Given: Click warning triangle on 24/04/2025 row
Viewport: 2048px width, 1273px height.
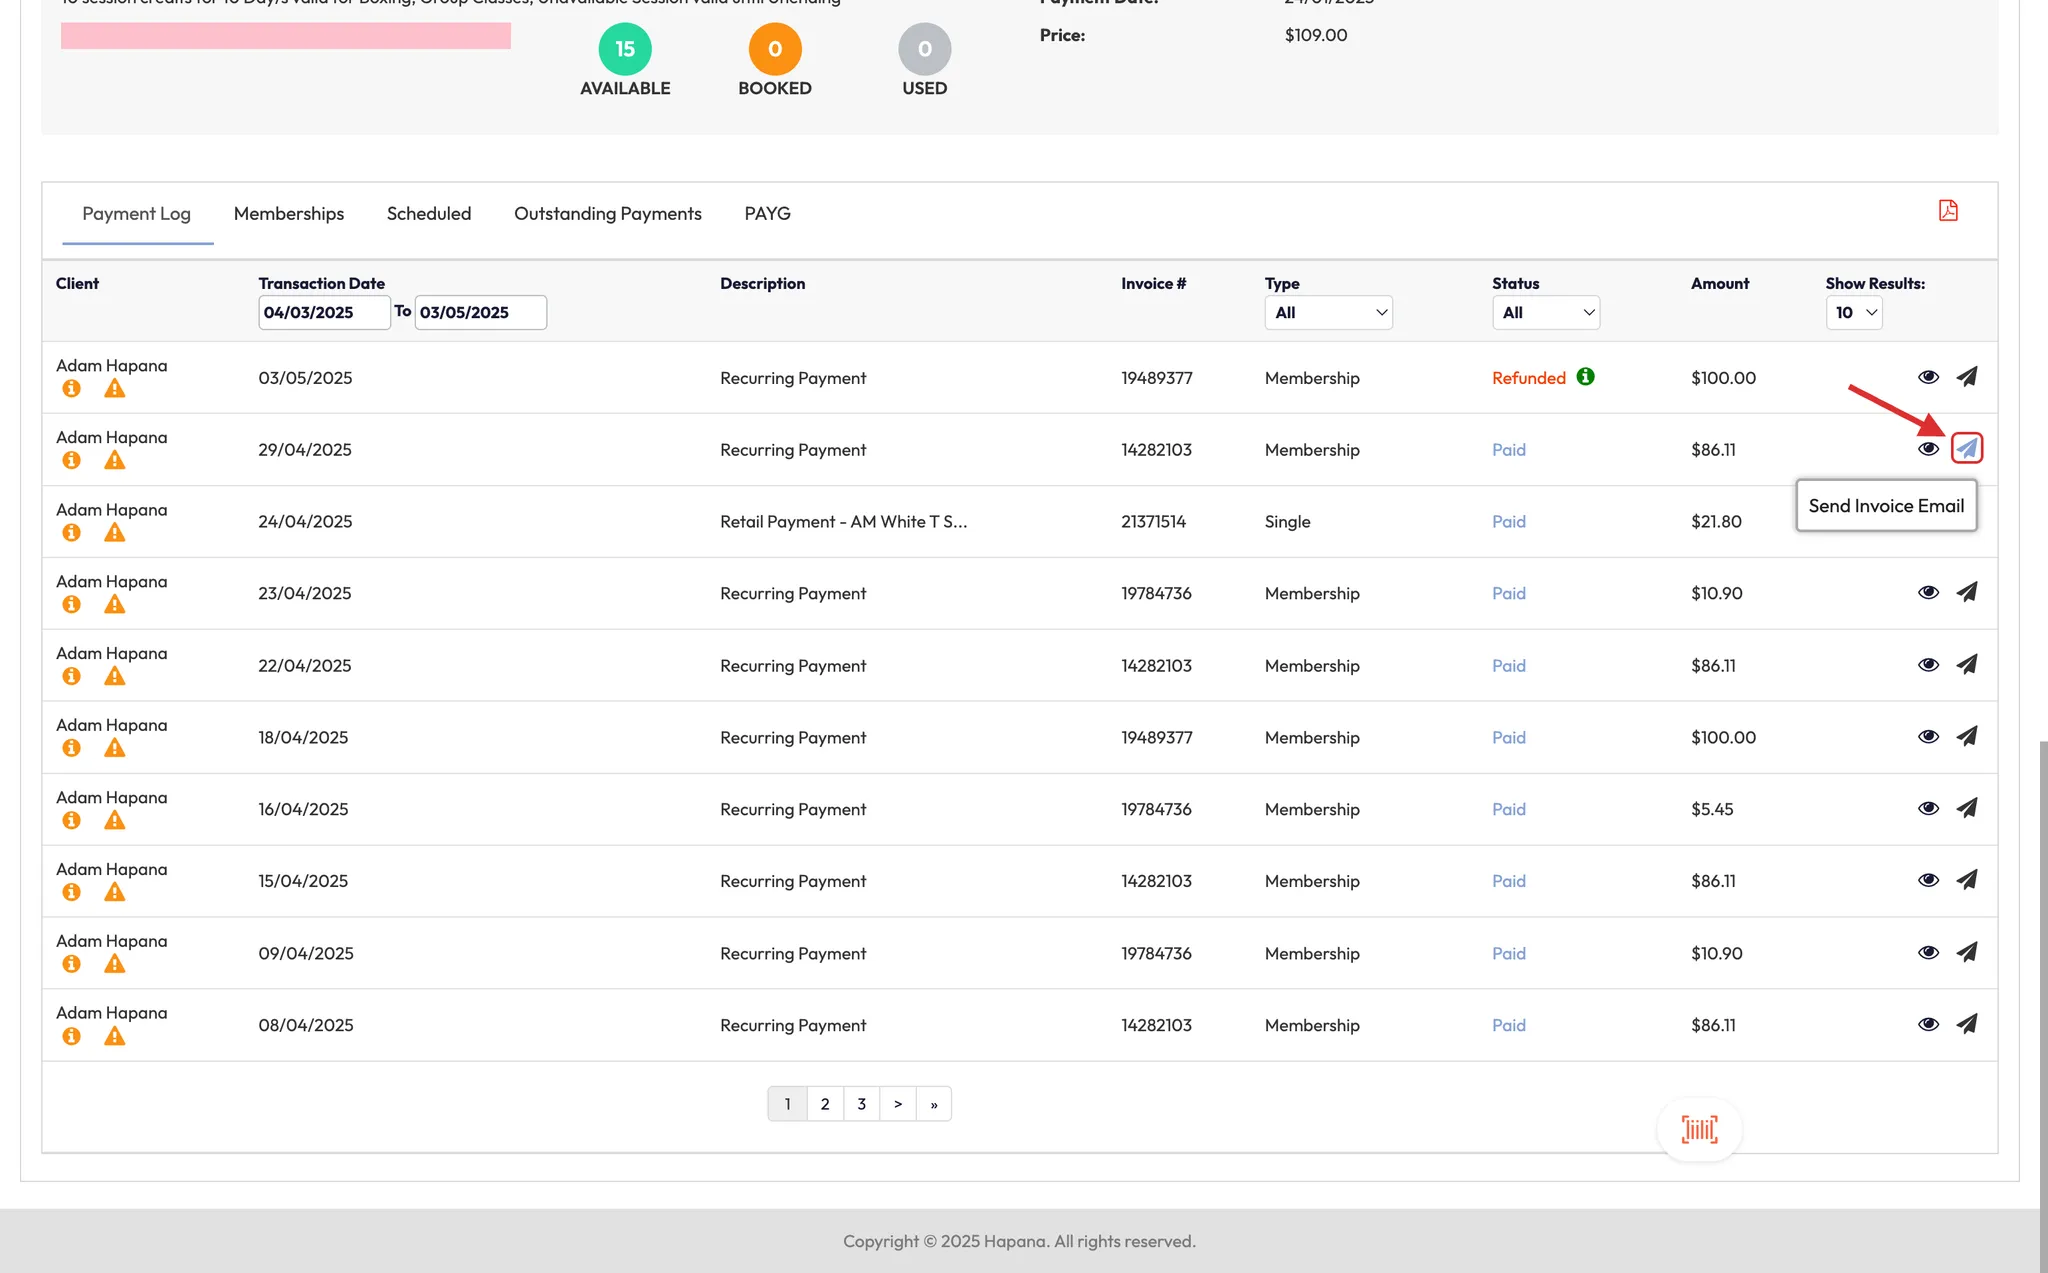Looking at the screenshot, I should pyautogui.click(x=115, y=533).
